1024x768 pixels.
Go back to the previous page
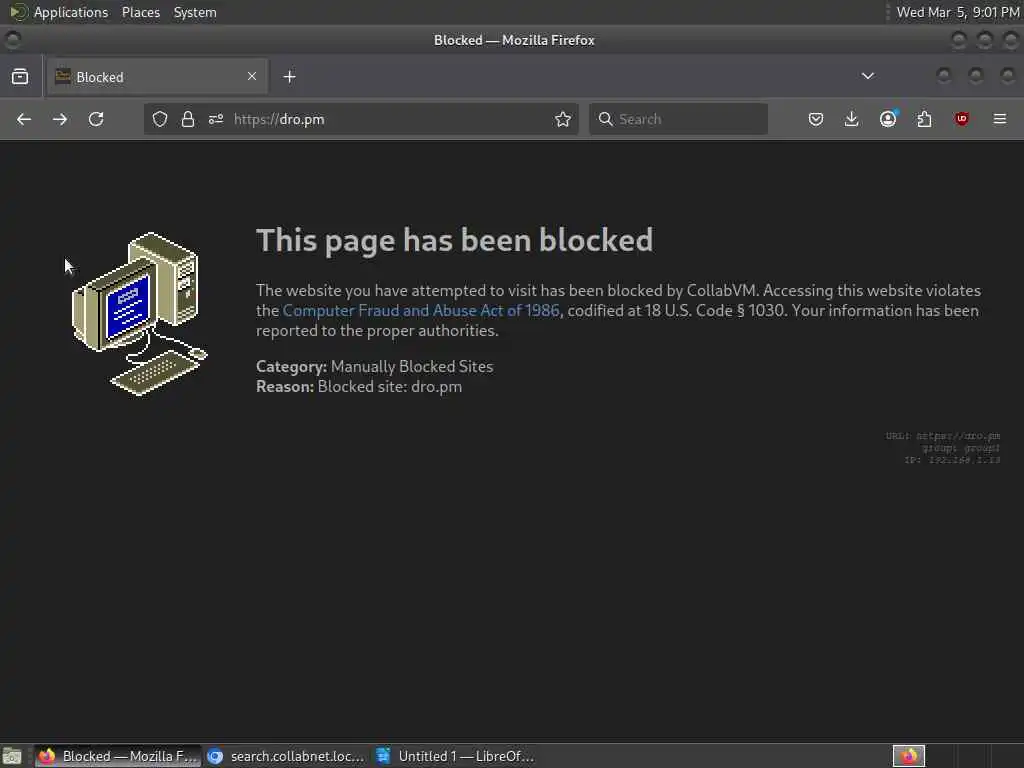coord(24,119)
